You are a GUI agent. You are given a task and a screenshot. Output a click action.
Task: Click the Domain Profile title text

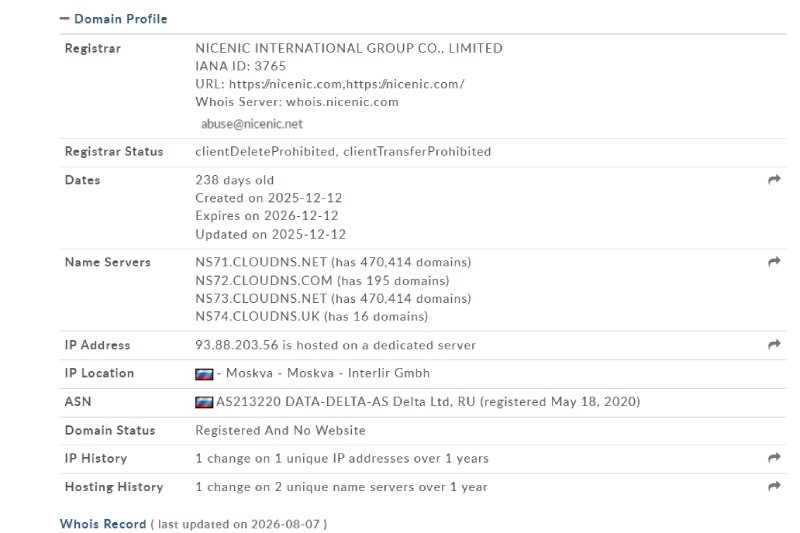click(x=121, y=19)
